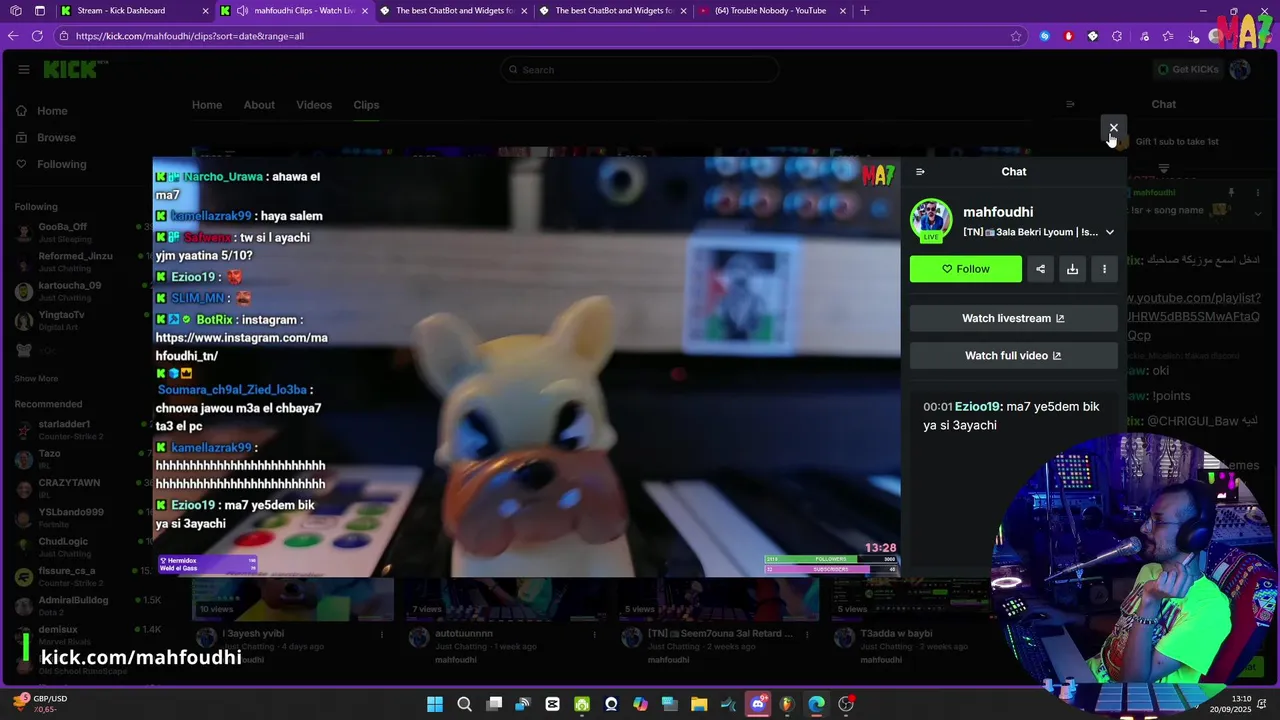Click the T3adda w baybi clip title
1280x720 pixels.
pyautogui.click(x=896, y=634)
